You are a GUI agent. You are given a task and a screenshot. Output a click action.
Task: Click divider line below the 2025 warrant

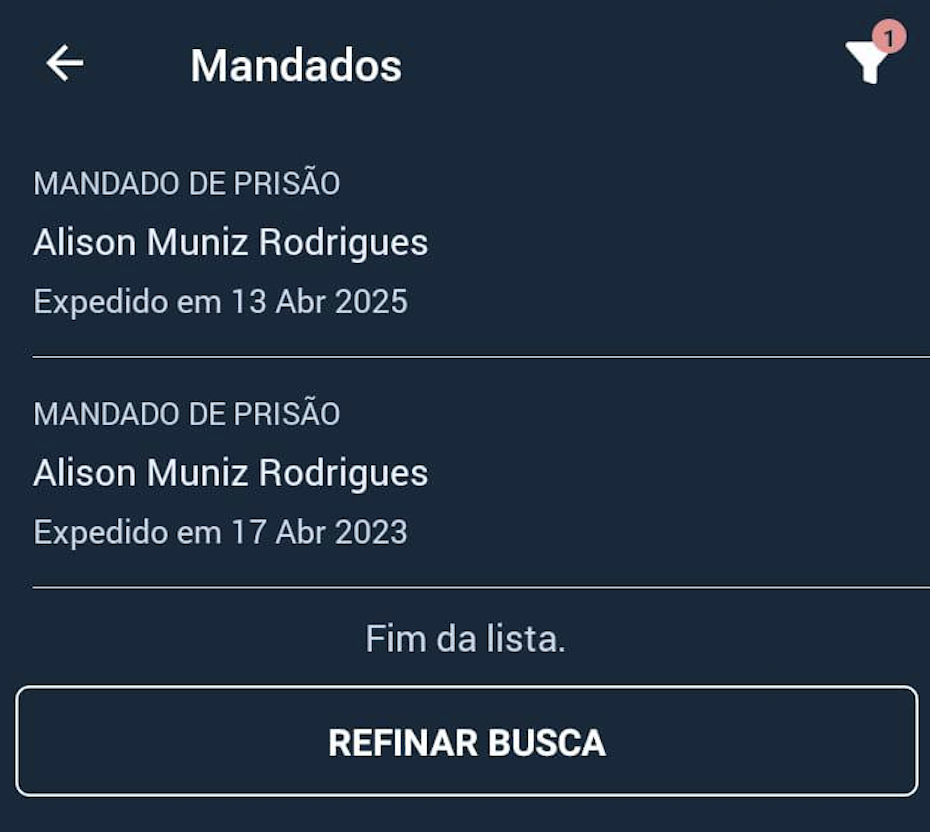pos(480,356)
